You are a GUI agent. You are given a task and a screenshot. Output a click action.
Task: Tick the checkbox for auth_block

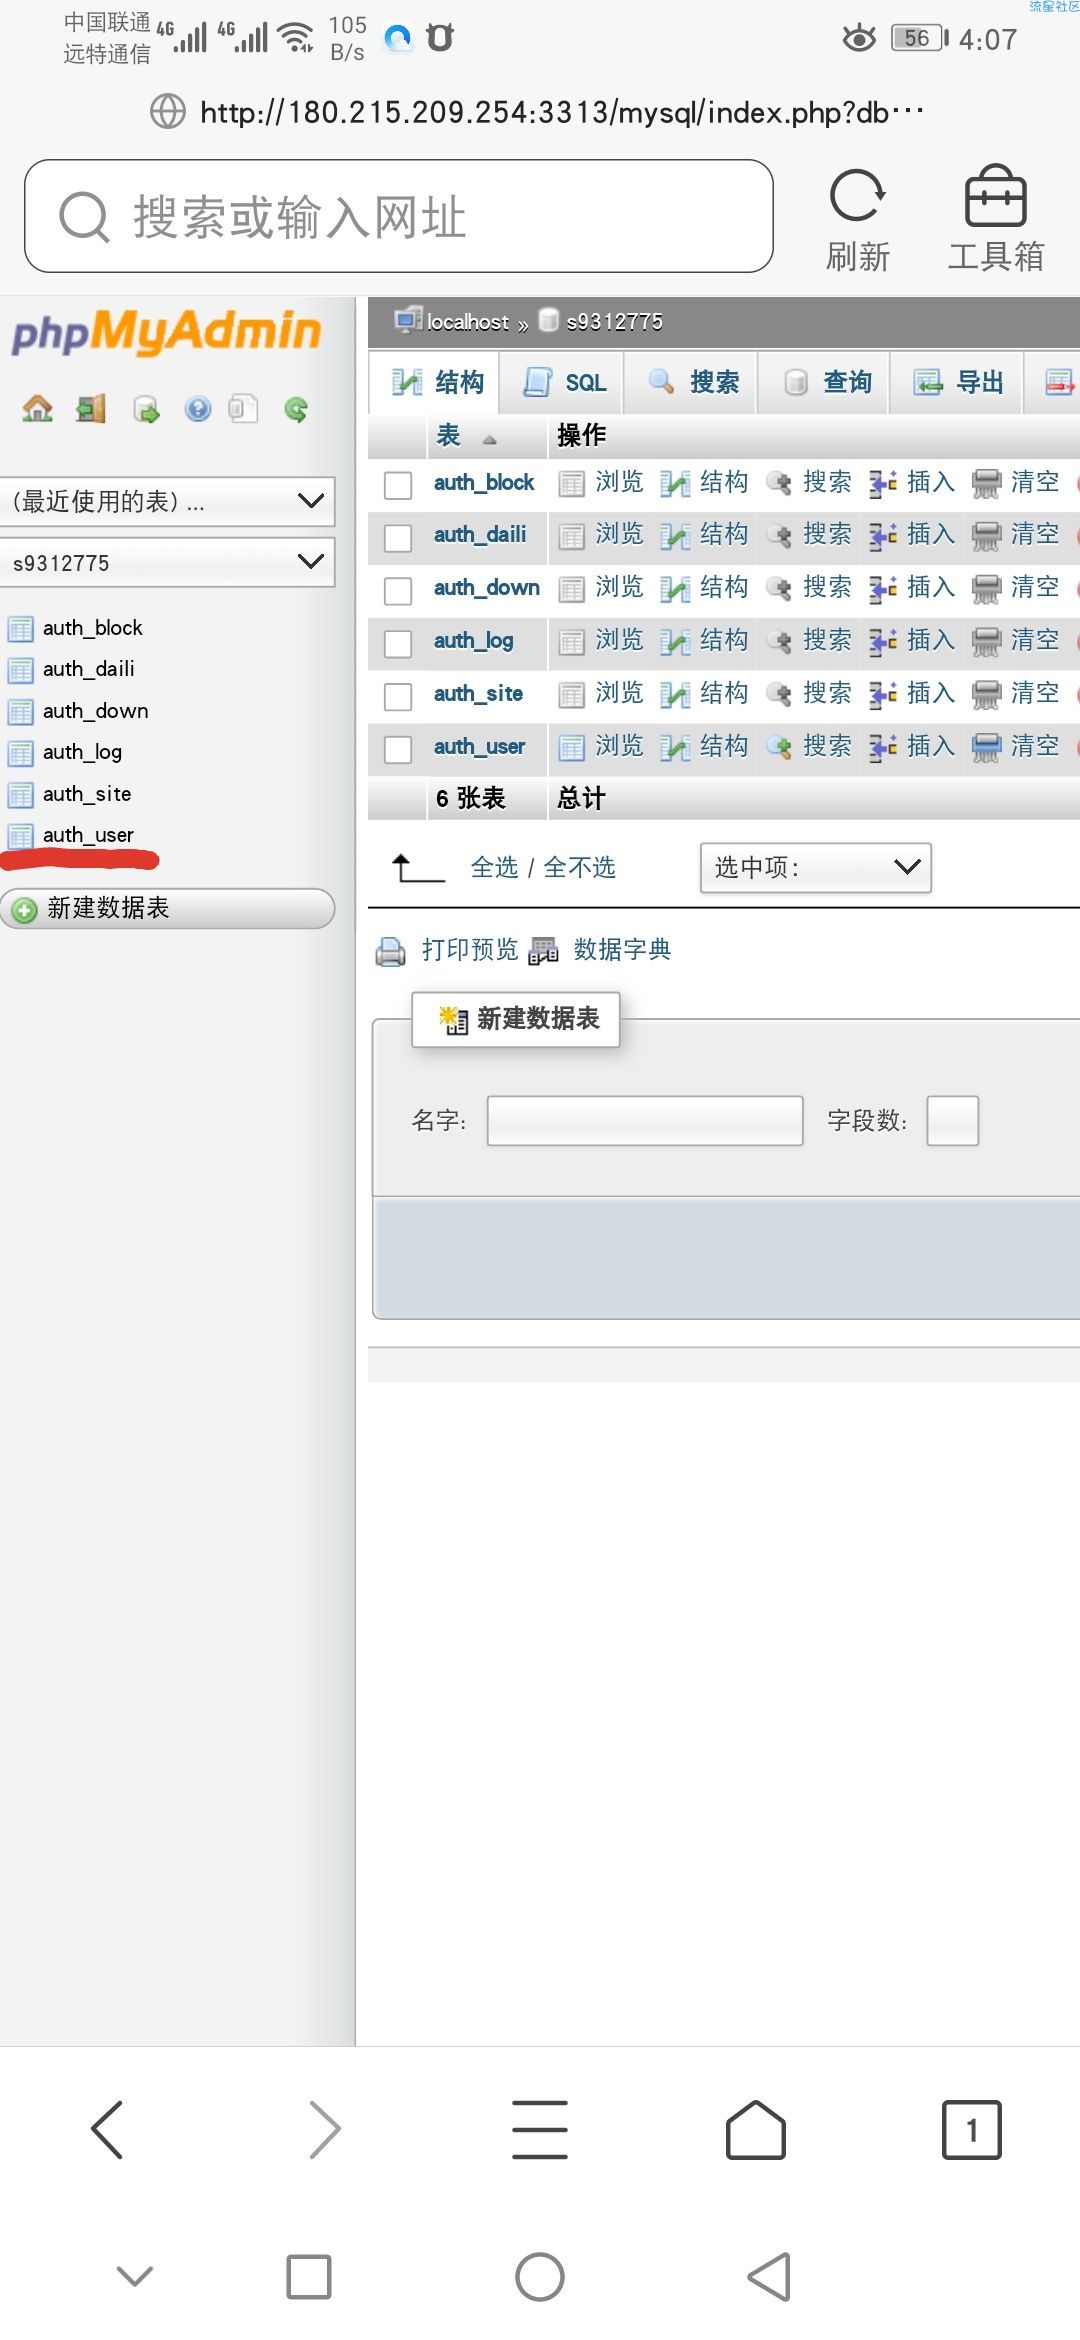point(398,485)
